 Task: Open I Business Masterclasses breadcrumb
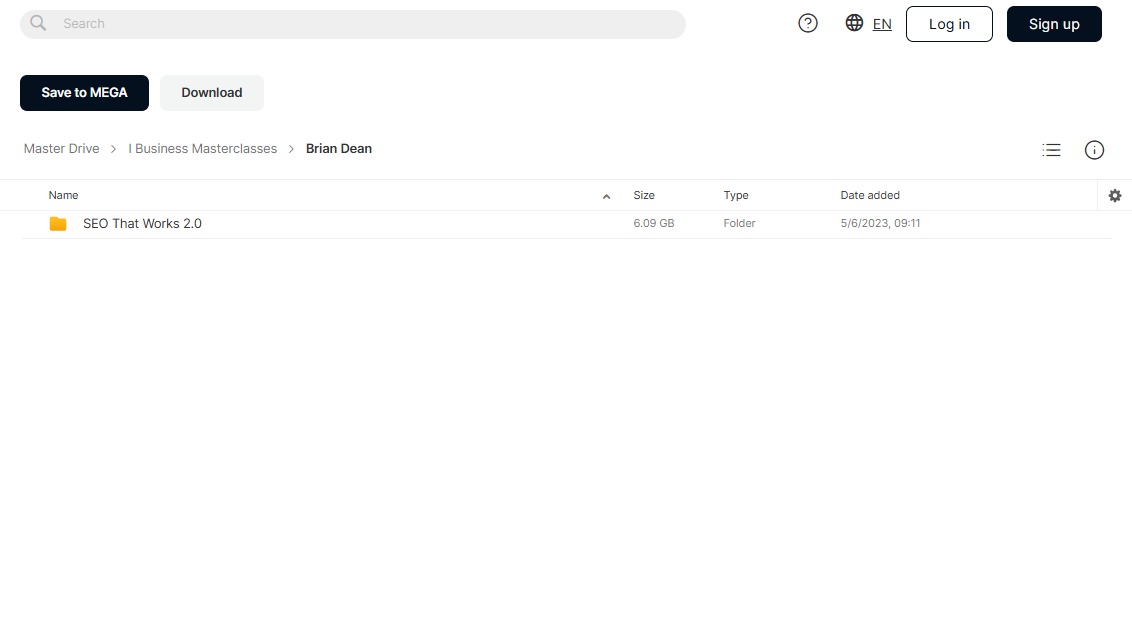203,149
